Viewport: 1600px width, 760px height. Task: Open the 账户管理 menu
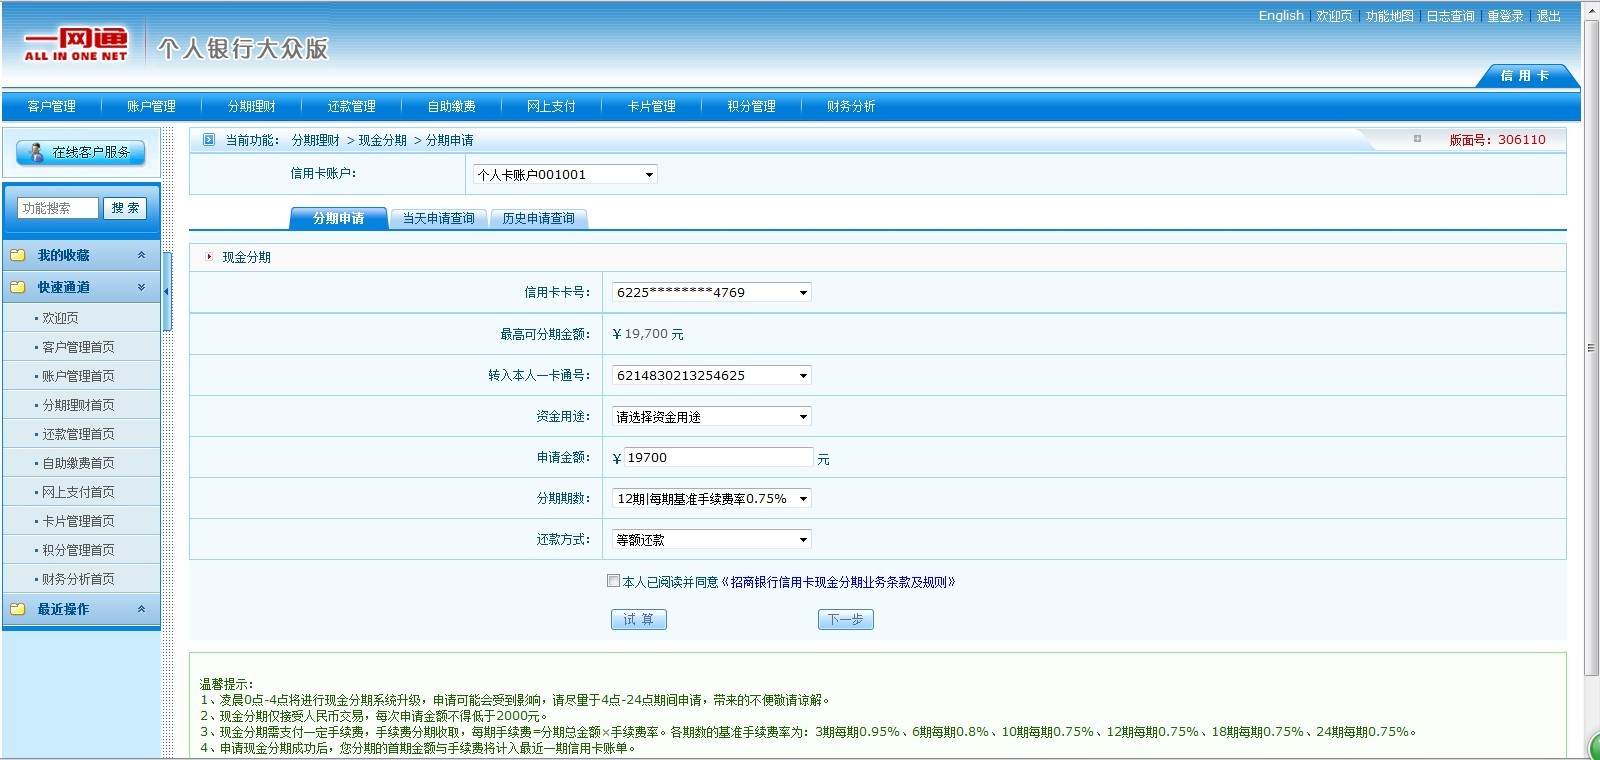152,106
